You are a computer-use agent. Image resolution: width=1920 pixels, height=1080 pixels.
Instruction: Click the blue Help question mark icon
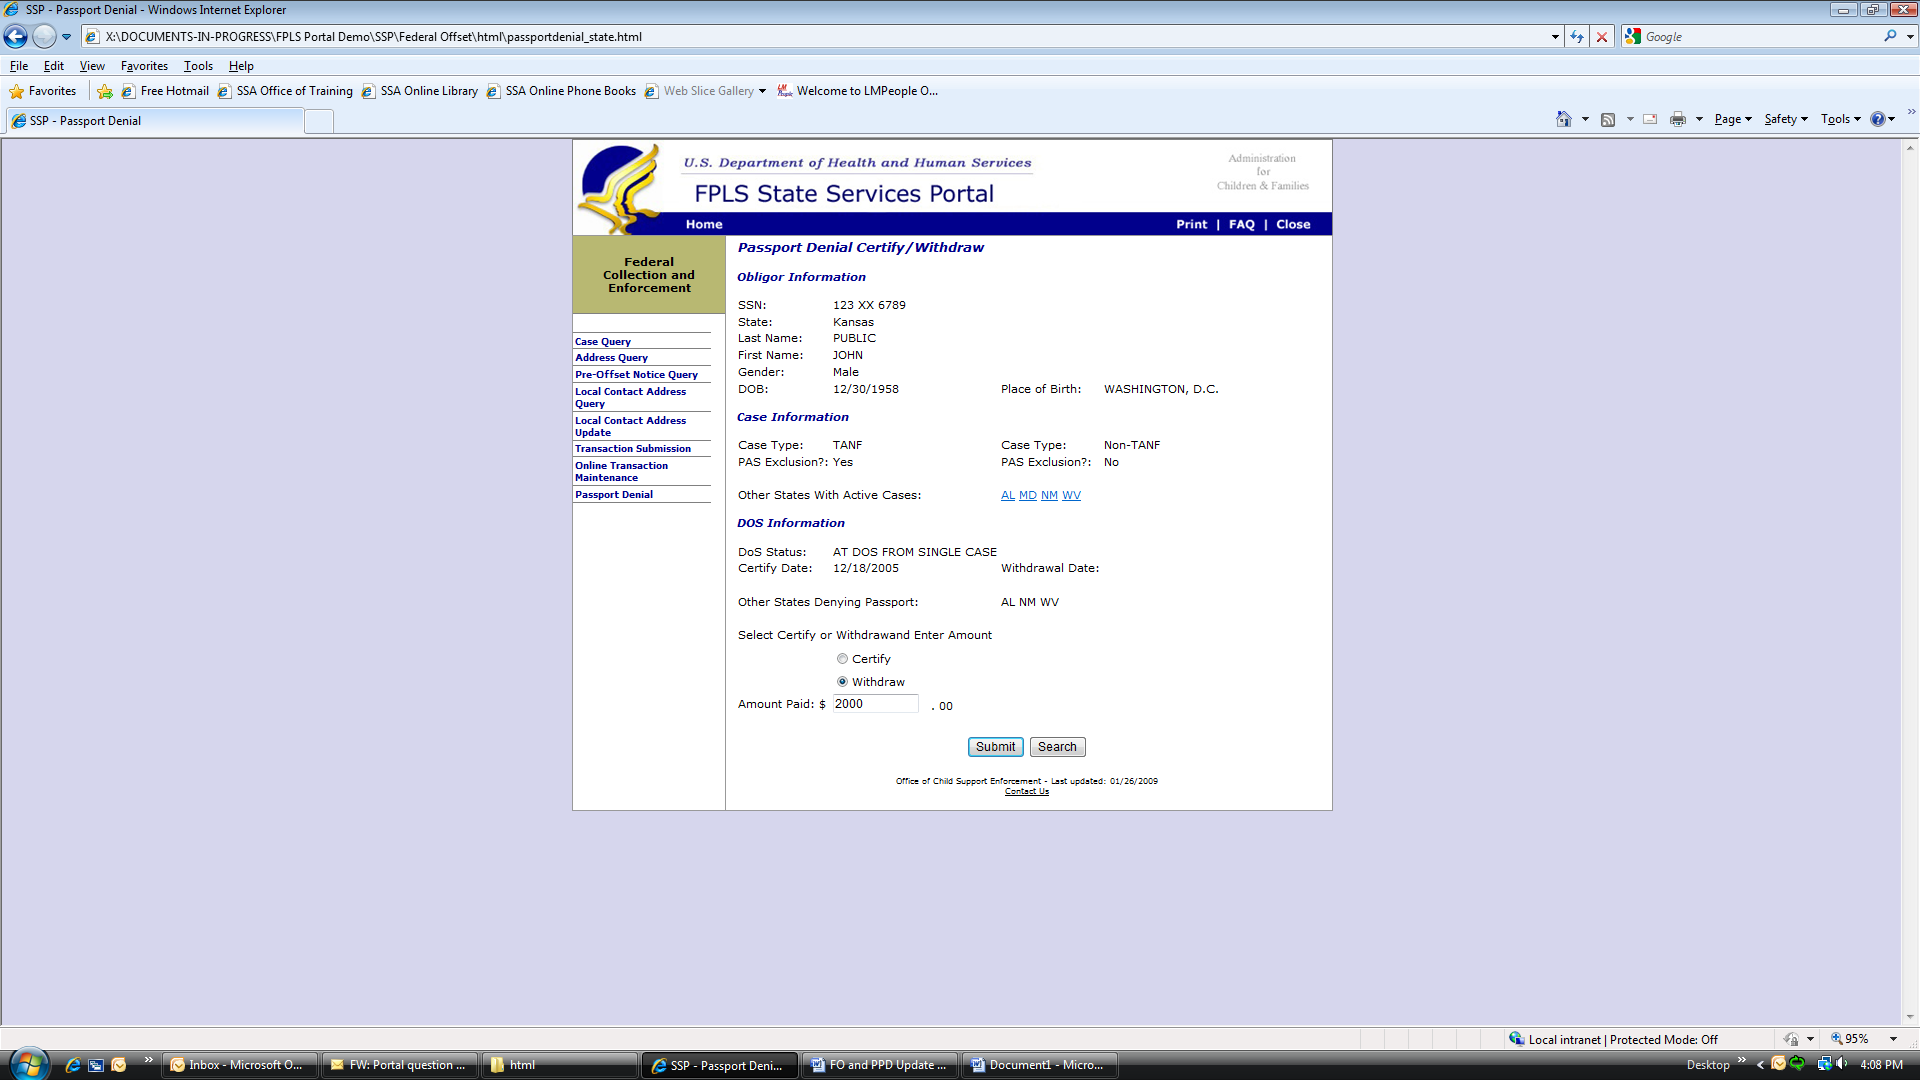pos(1877,119)
